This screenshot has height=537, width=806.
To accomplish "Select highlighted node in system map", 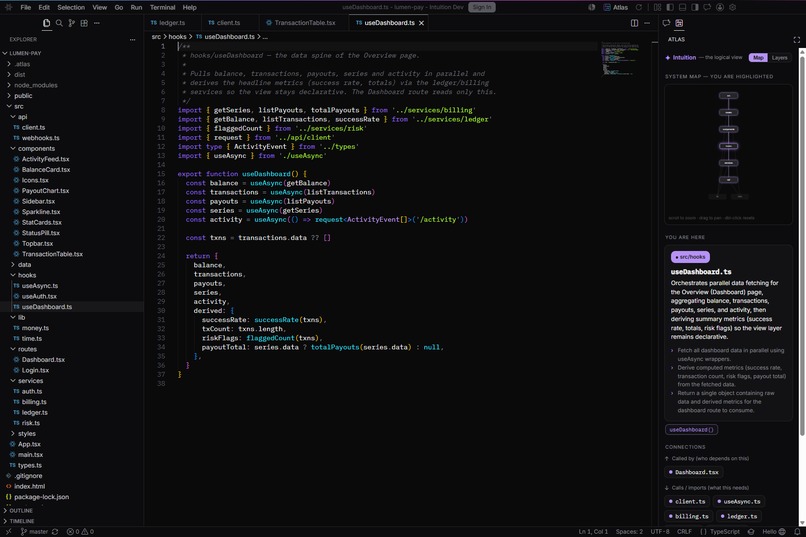I will (x=728, y=146).
